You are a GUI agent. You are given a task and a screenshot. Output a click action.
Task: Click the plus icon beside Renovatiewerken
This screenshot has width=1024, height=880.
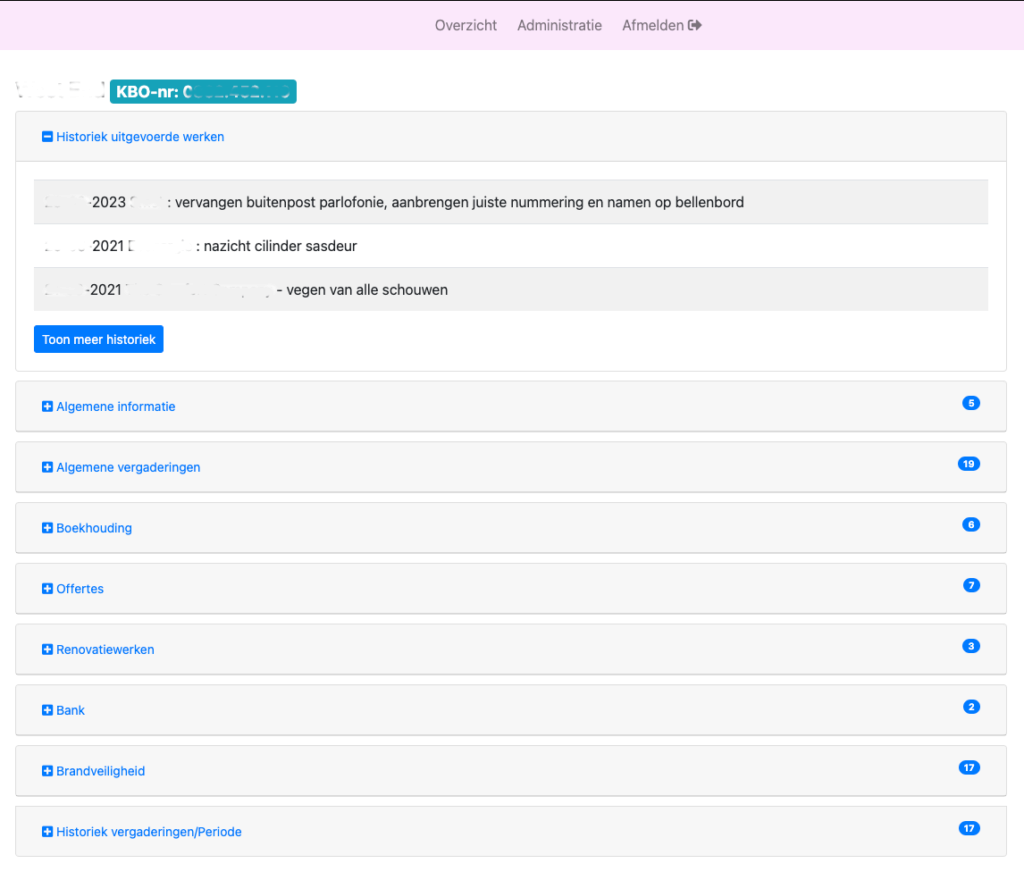47,650
